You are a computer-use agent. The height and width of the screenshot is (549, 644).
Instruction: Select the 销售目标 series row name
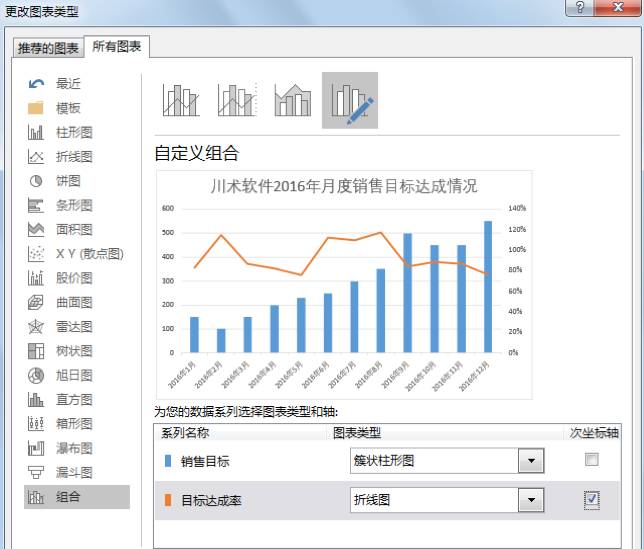point(205,462)
